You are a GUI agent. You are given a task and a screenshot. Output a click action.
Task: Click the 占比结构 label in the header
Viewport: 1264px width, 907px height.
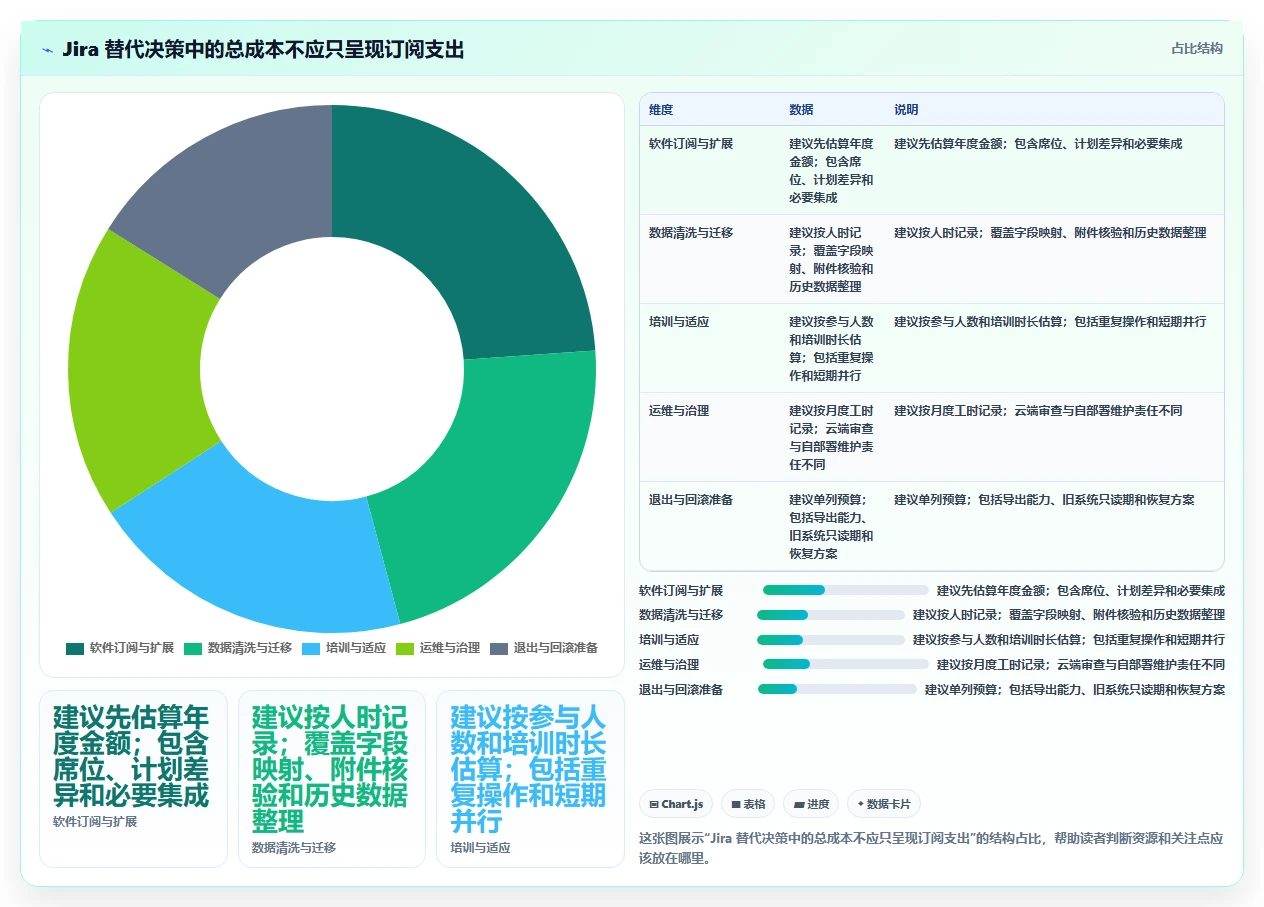click(x=1197, y=49)
